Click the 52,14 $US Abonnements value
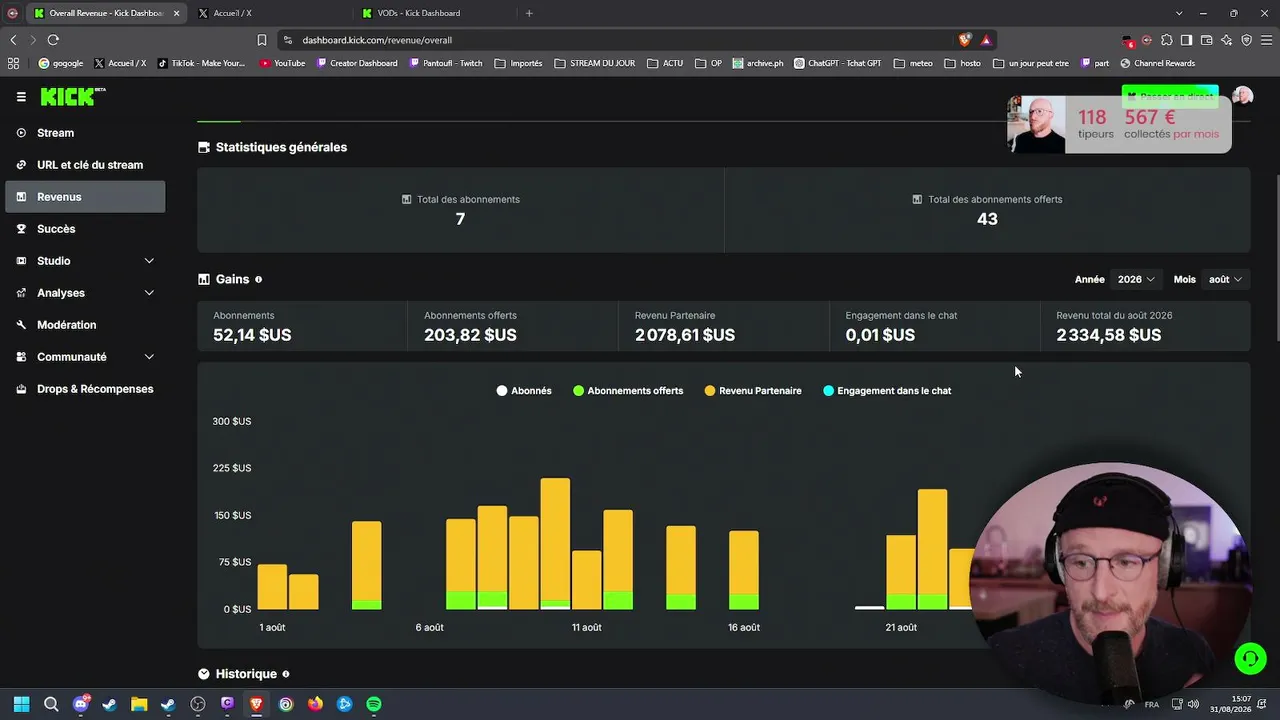 (x=252, y=335)
